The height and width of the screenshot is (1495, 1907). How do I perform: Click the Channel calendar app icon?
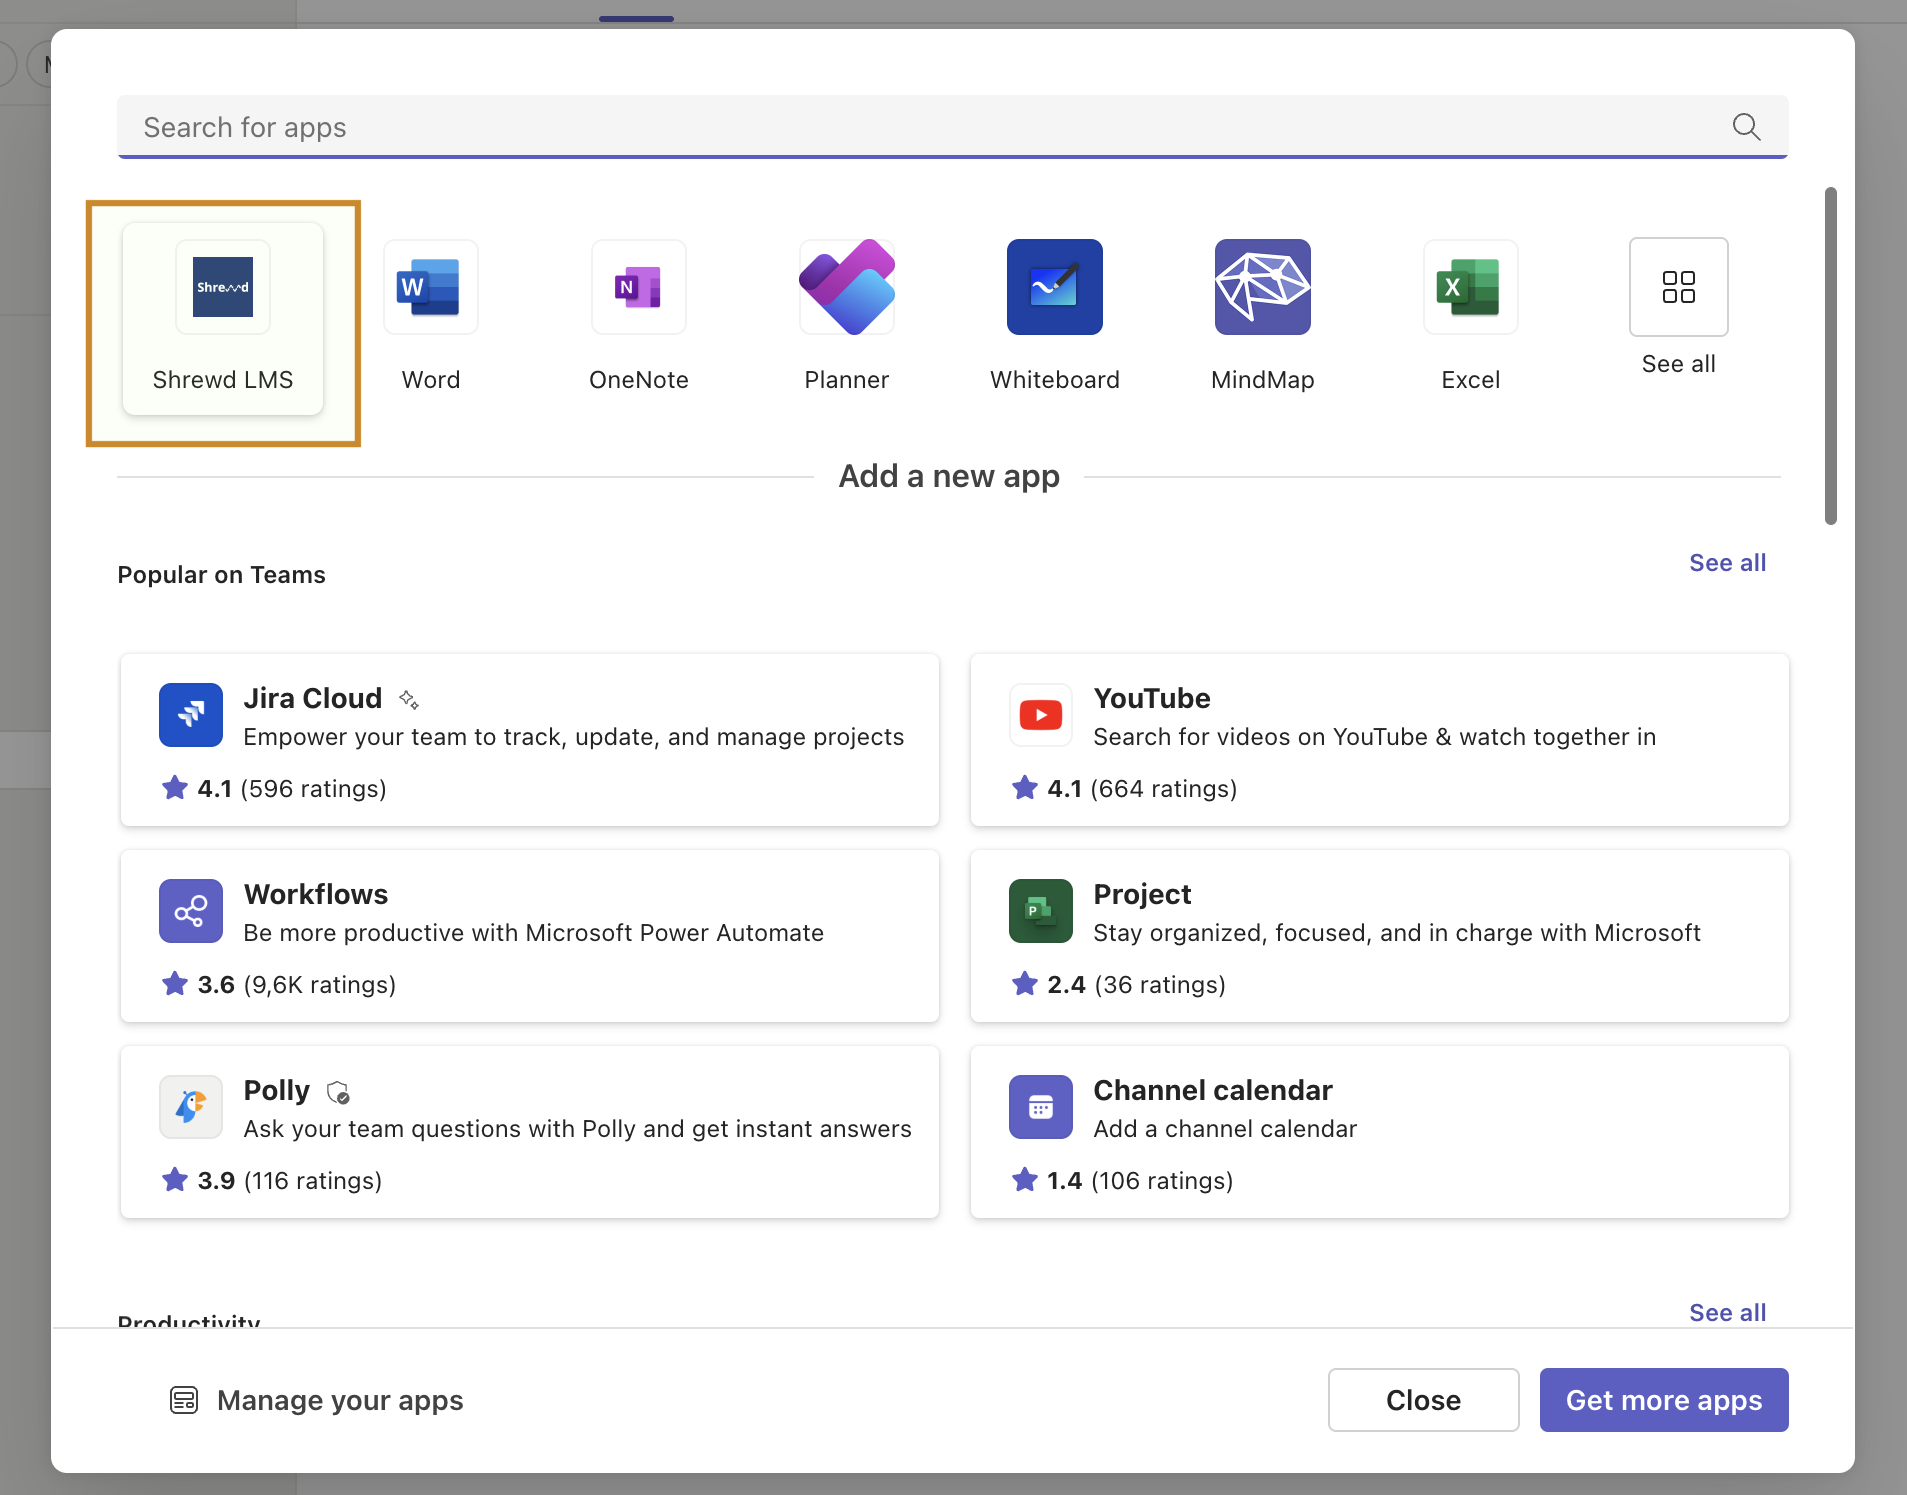click(1041, 1107)
